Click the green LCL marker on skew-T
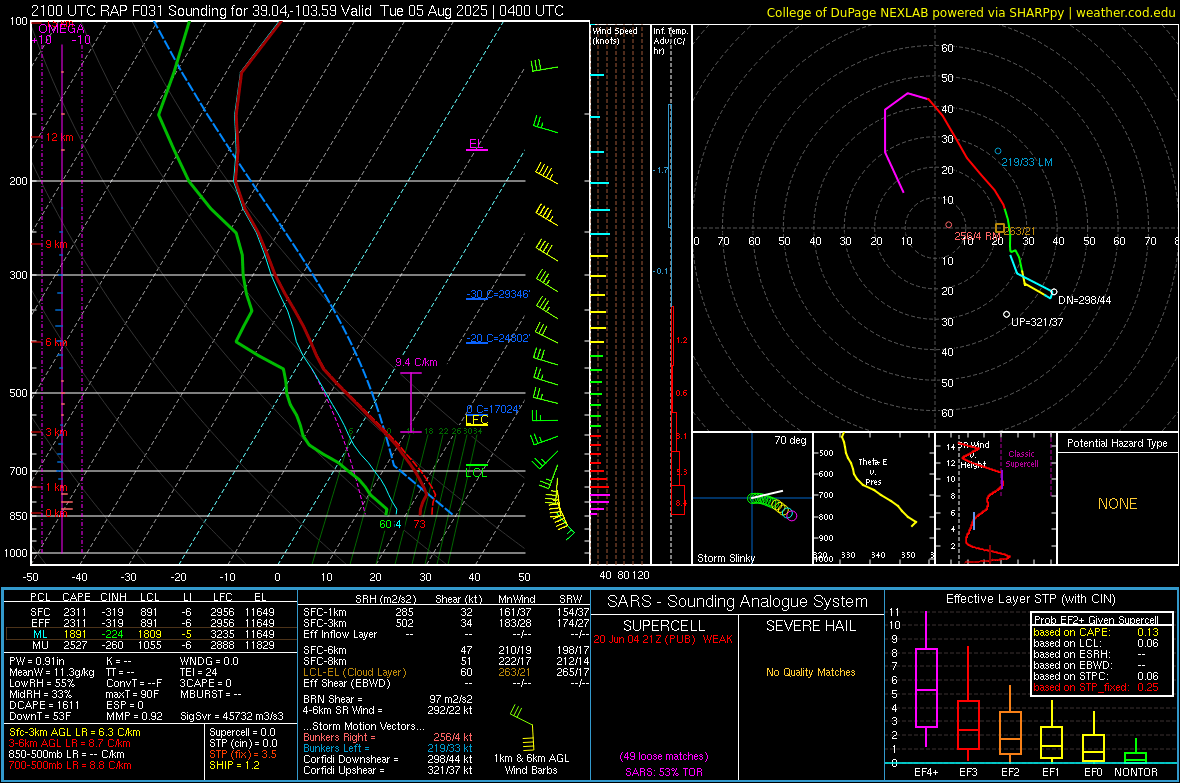This screenshot has width=1180, height=783. click(476, 471)
